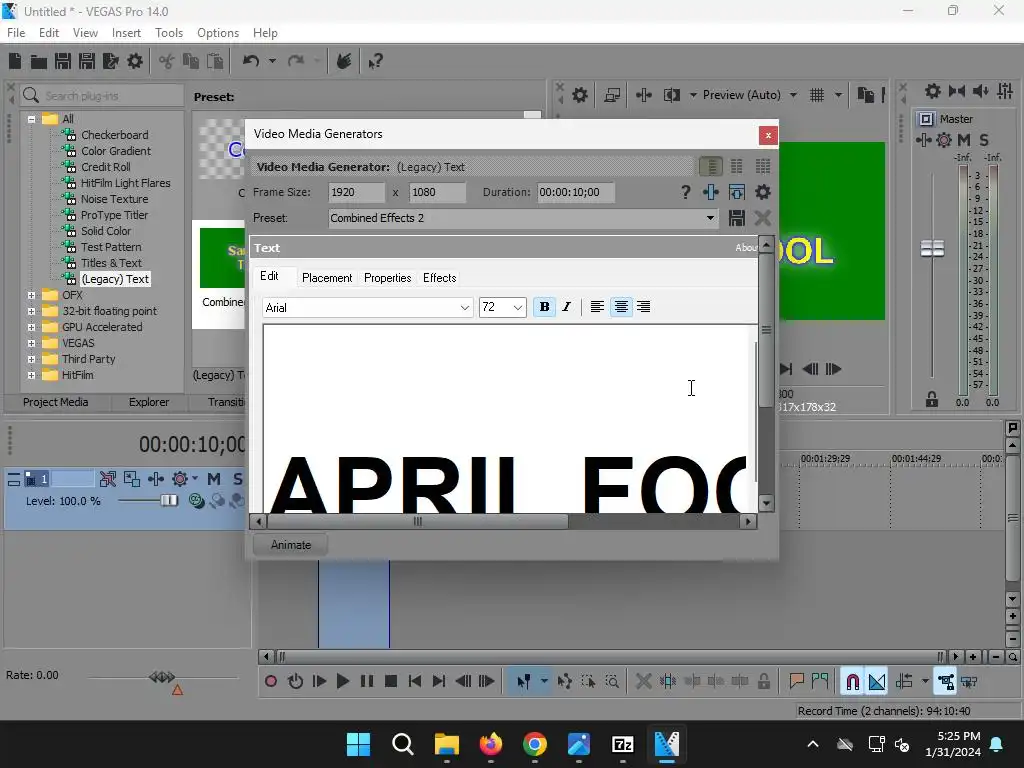Save the Combined Effects 2 preset
The height and width of the screenshot is (768, 1024).
(x=737, y=218)
